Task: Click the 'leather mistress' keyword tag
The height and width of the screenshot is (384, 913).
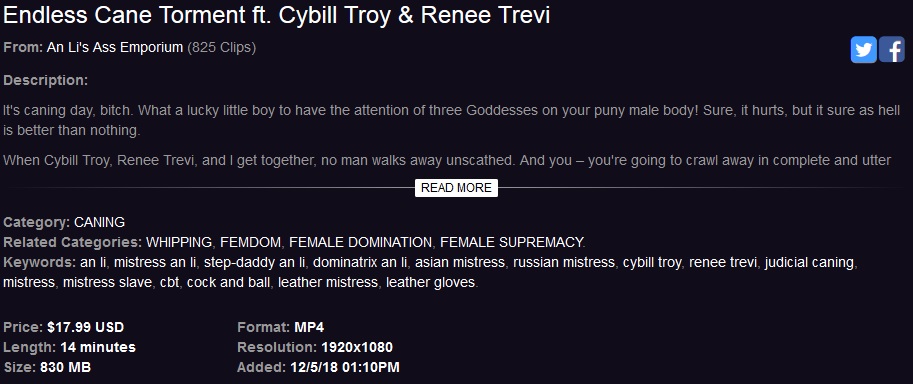Action: pos(328,283)
